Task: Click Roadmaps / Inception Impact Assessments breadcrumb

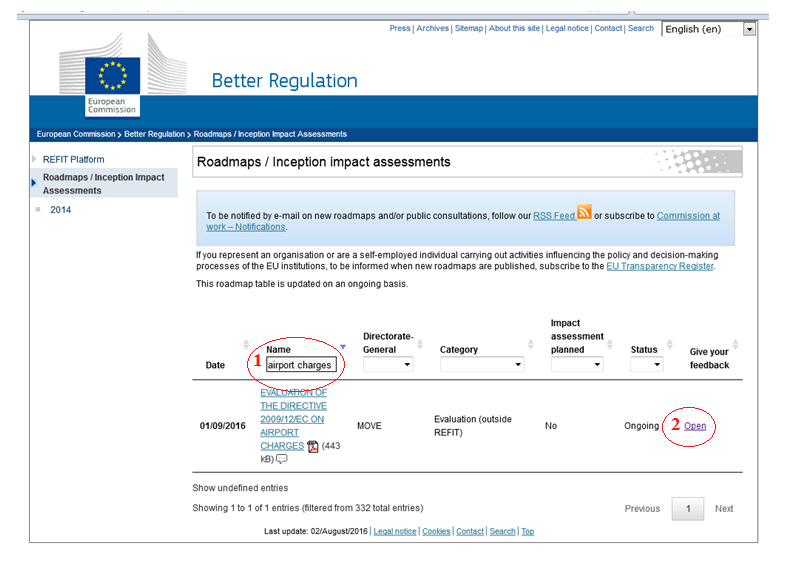Action: pos(270,134)
